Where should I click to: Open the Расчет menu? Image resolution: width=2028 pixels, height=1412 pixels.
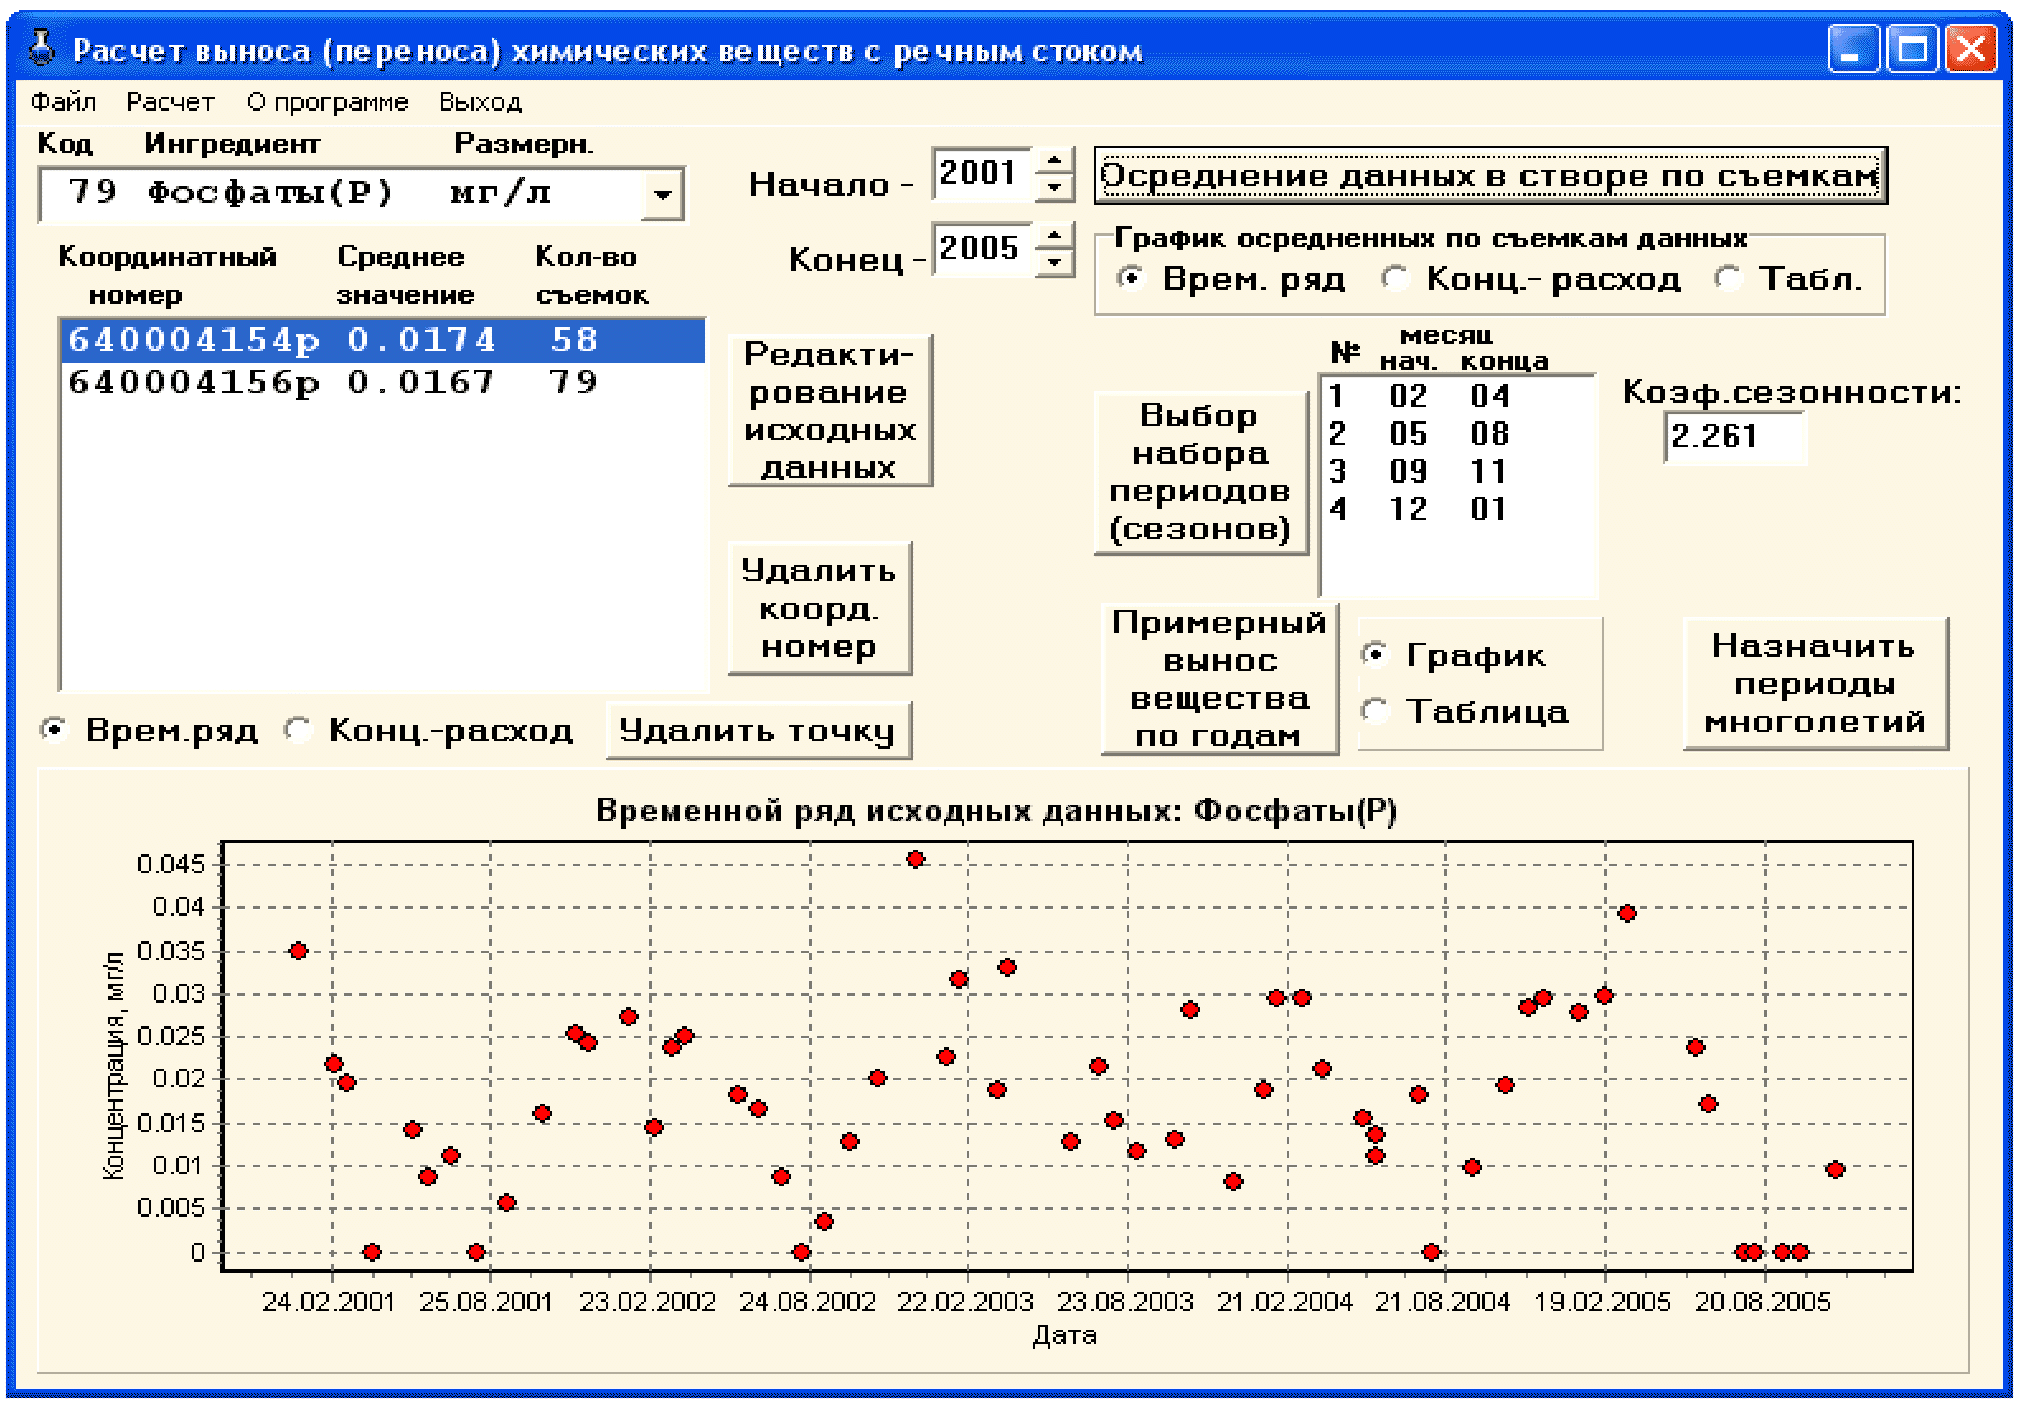pyautogui.click(x=170, y=102)
